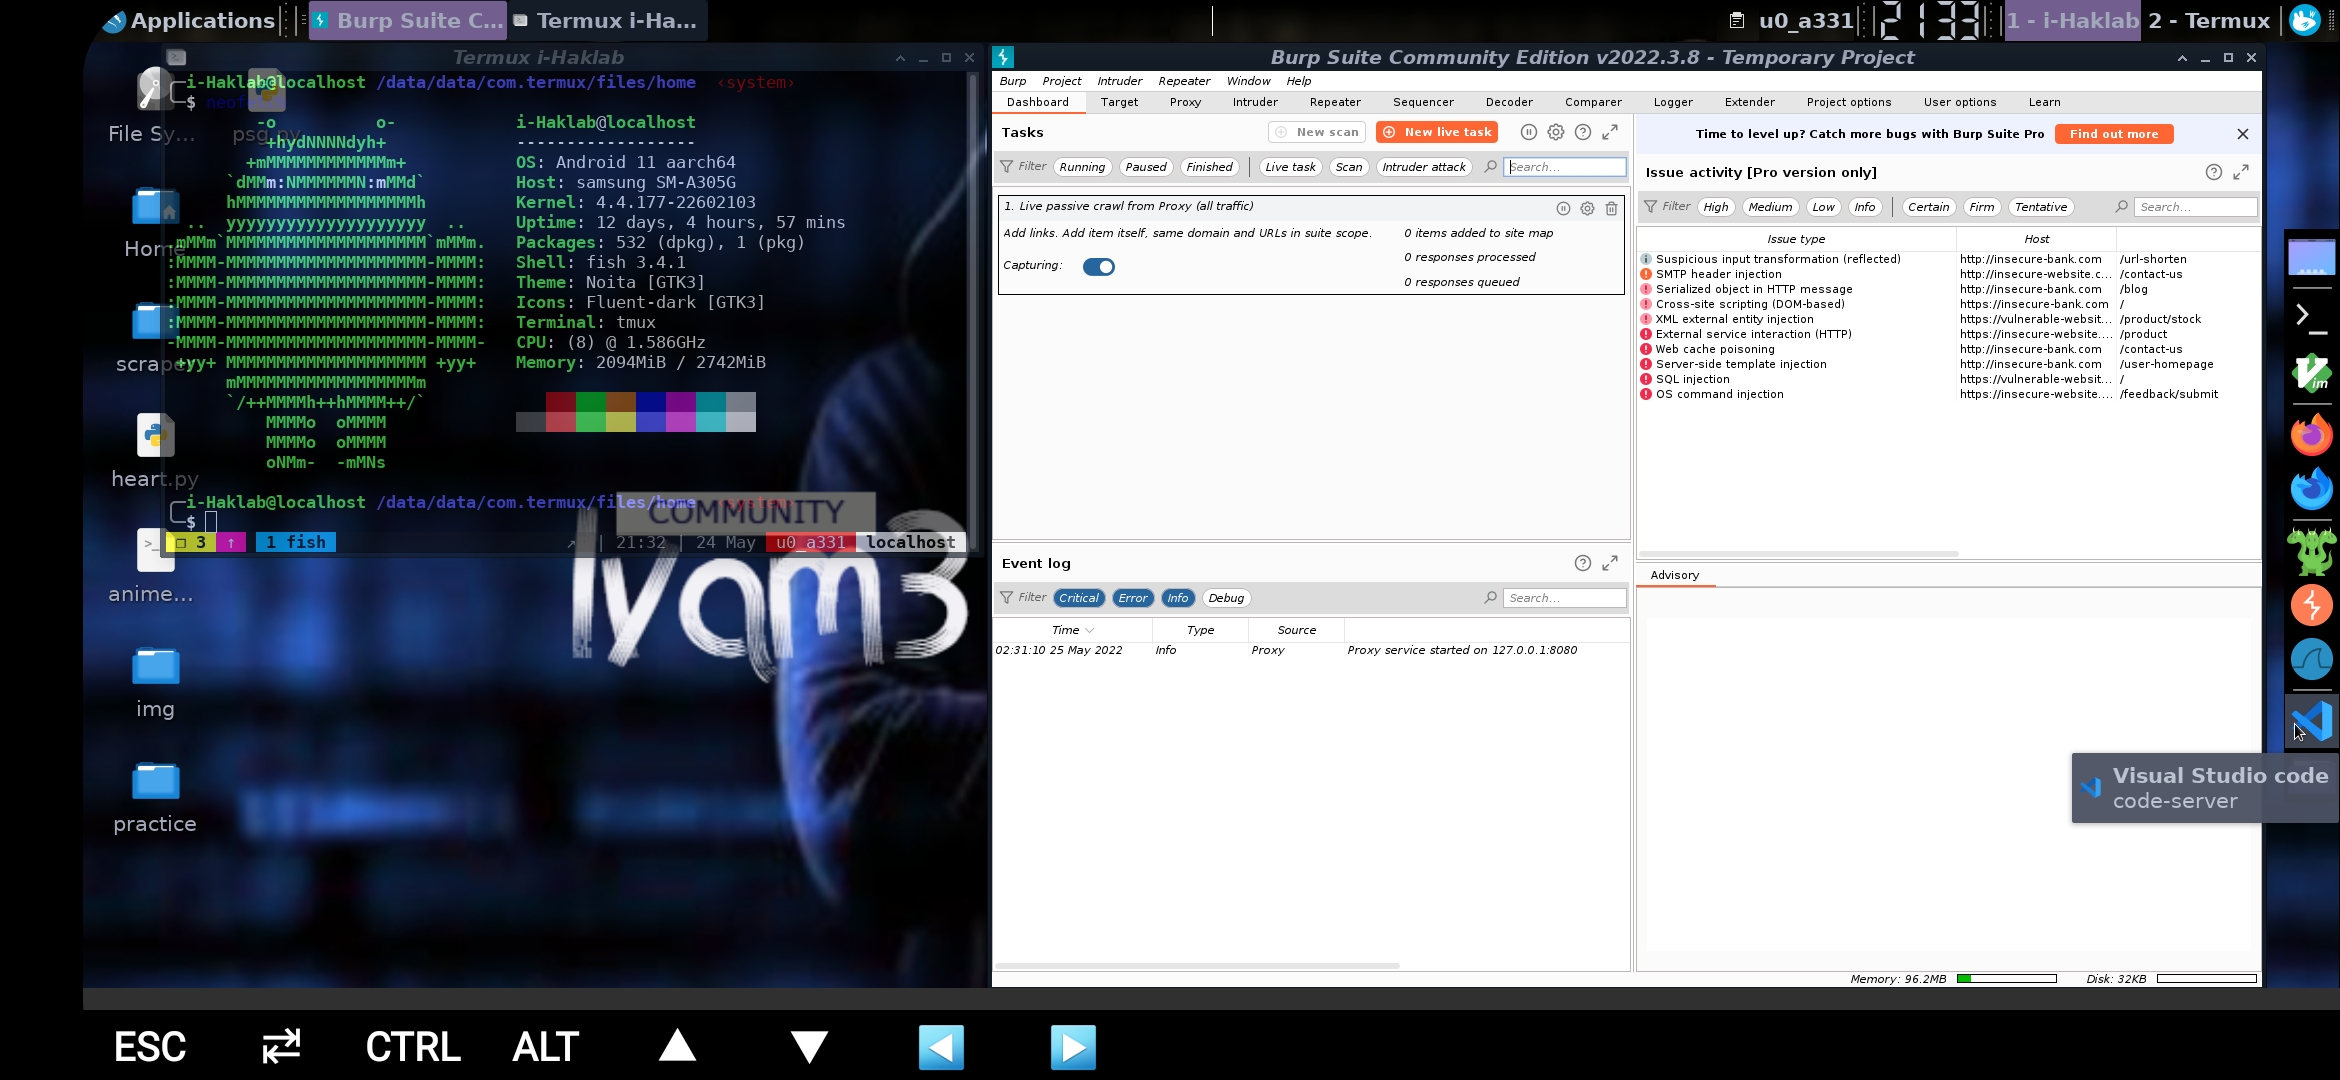Launch Wireshark from the dock
The width and height of the screenshot is (2340, 1080).
tap(2311, 660)
